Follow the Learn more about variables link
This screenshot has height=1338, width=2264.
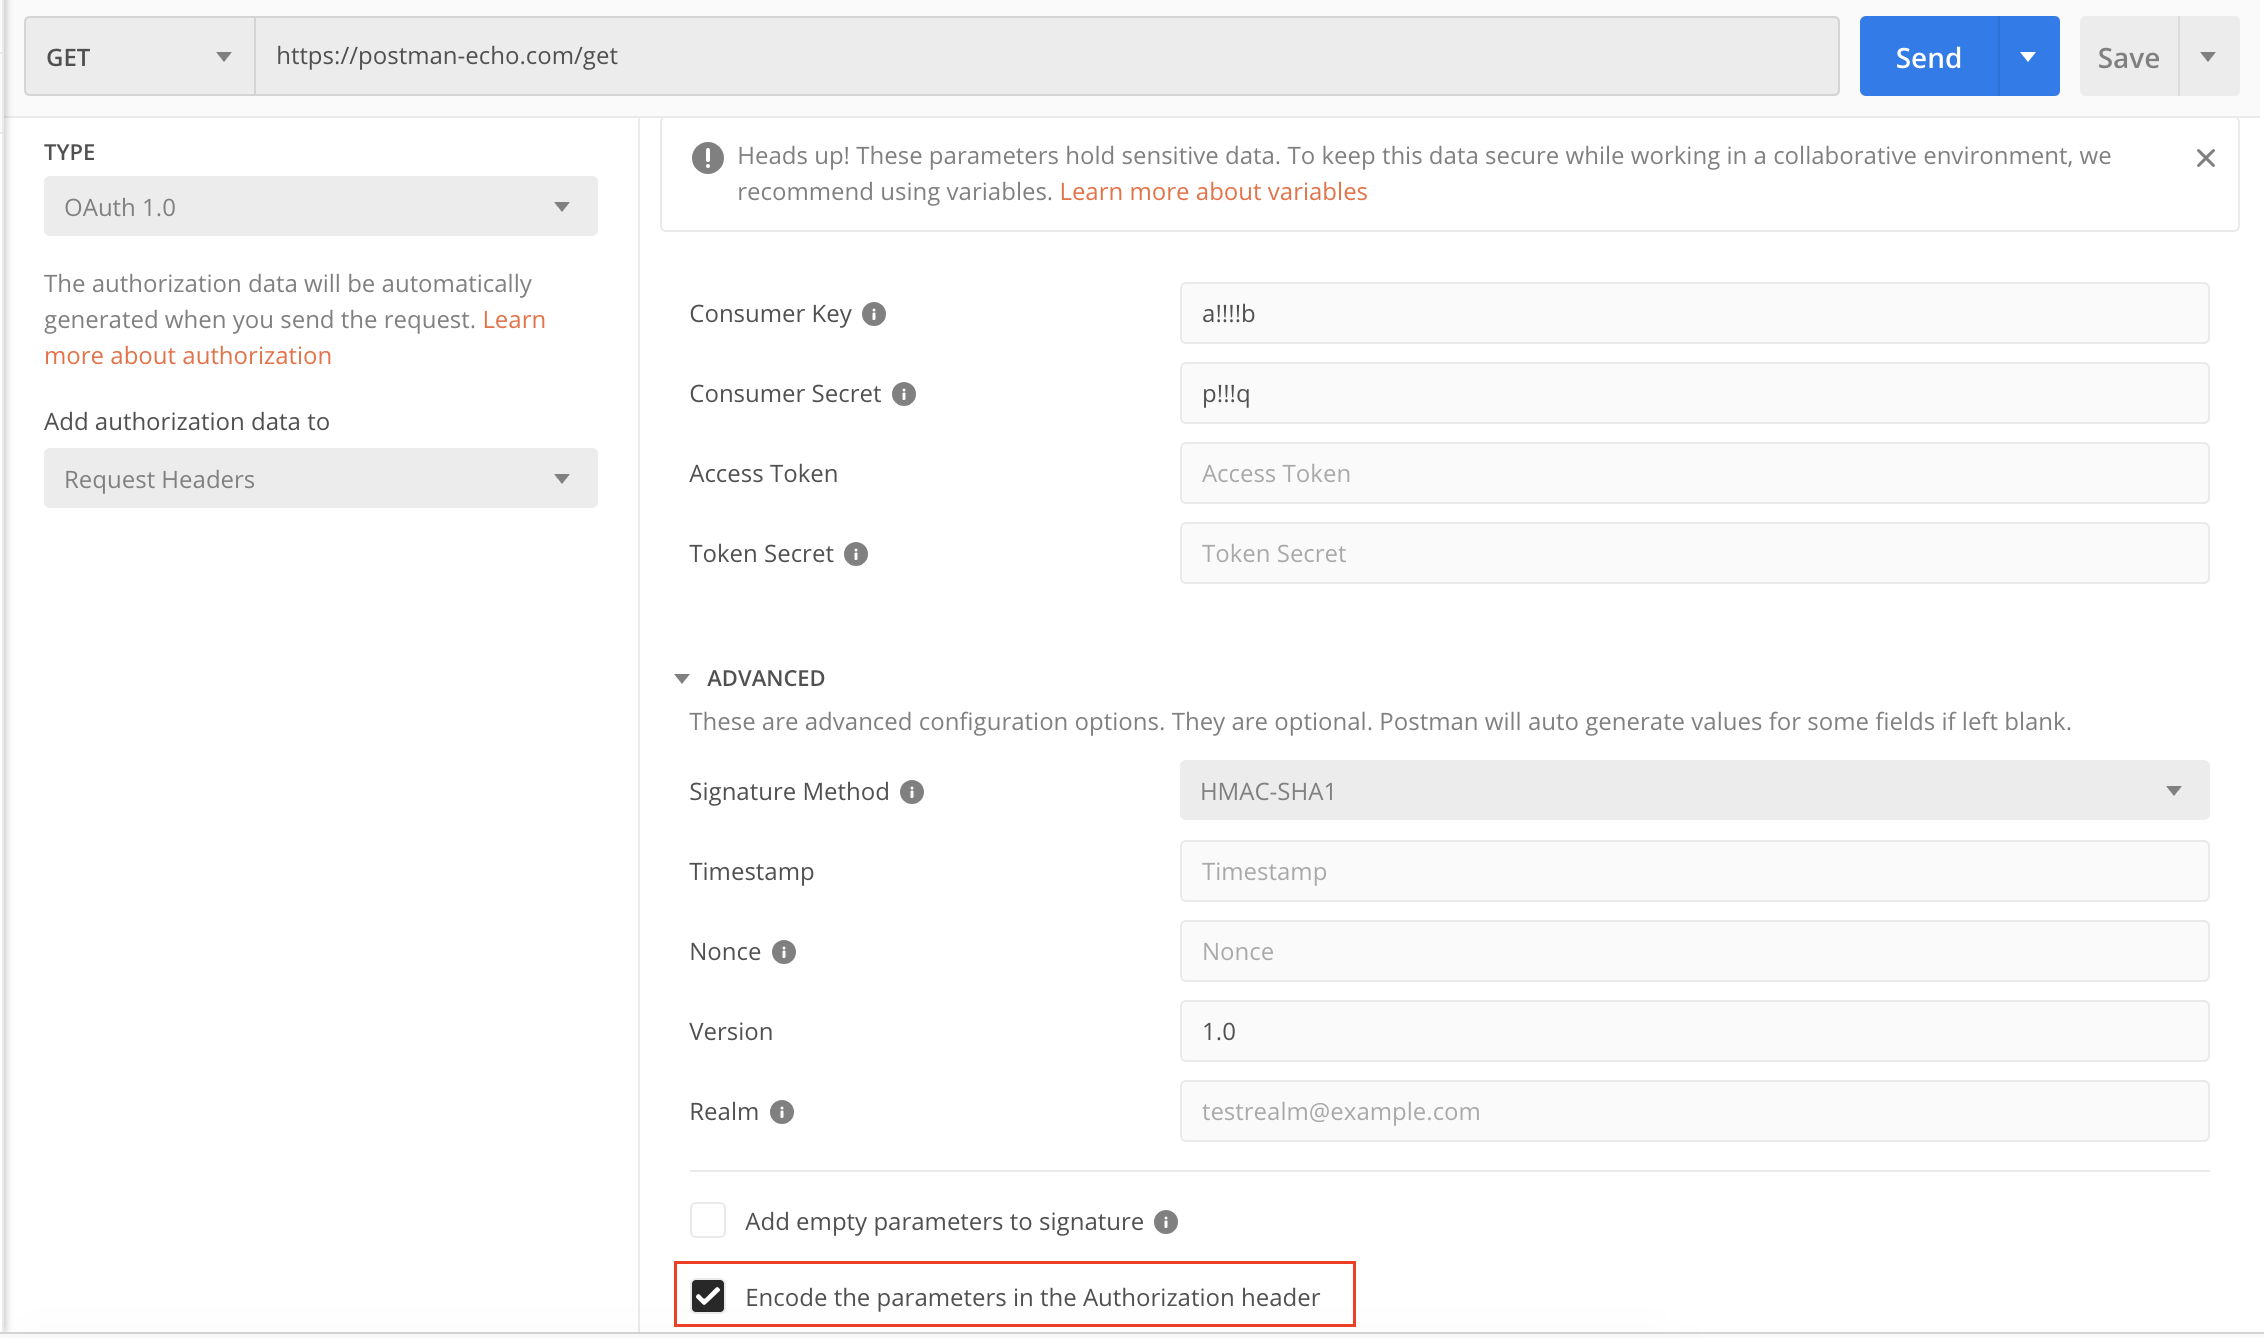(x=1213, y=191)
